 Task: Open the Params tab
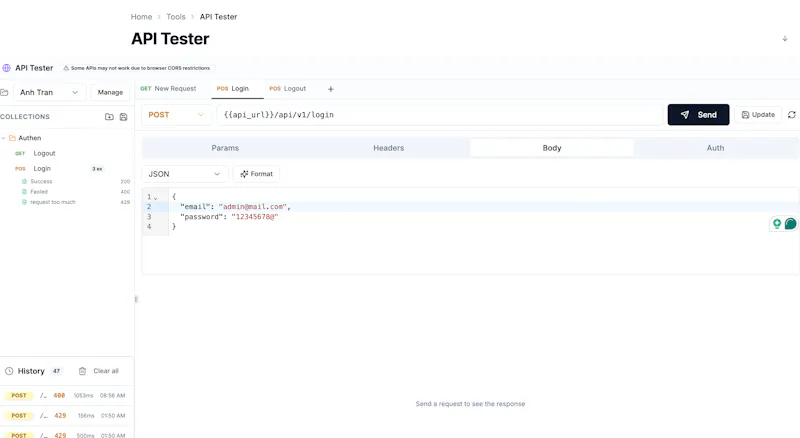click(225, 148)
